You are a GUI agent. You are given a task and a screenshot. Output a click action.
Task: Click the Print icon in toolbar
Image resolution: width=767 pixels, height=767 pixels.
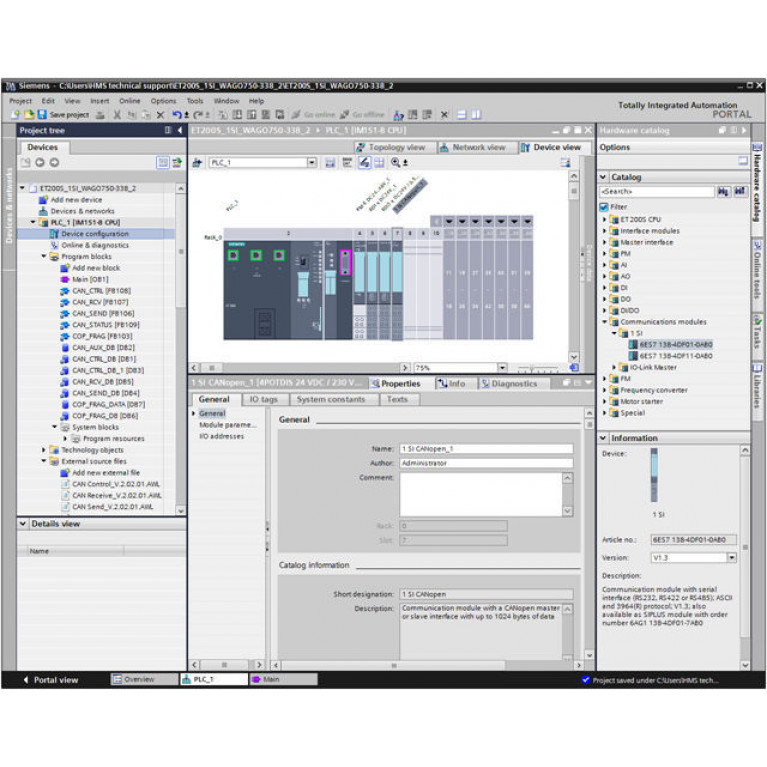click(100, 115)
